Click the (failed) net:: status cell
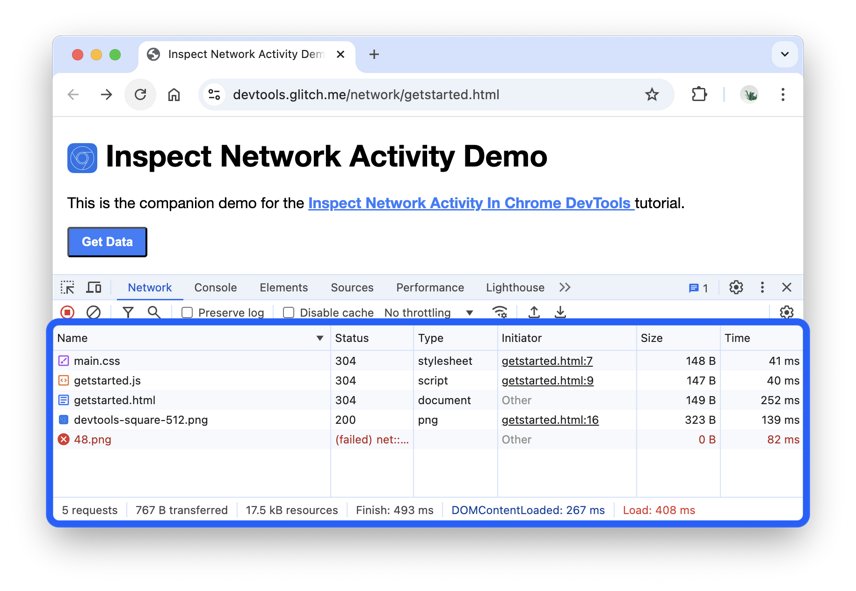 click(372, 439)
